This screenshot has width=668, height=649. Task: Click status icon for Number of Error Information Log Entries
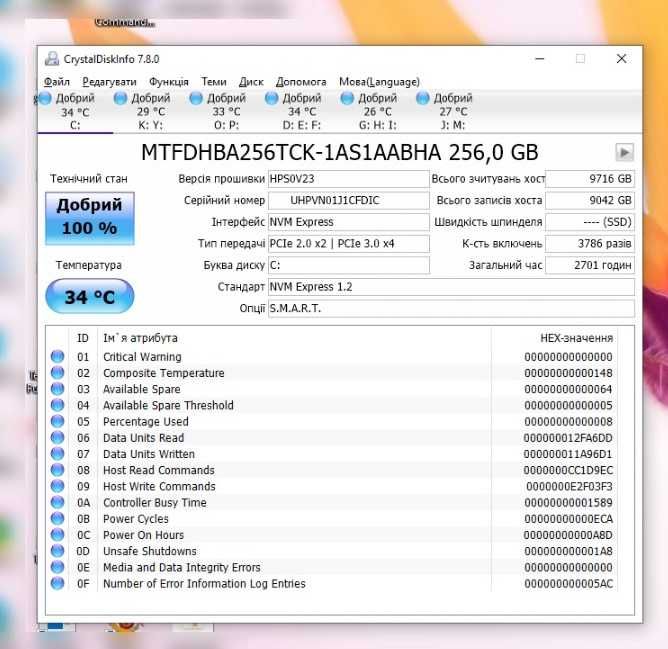coord(58,583)
